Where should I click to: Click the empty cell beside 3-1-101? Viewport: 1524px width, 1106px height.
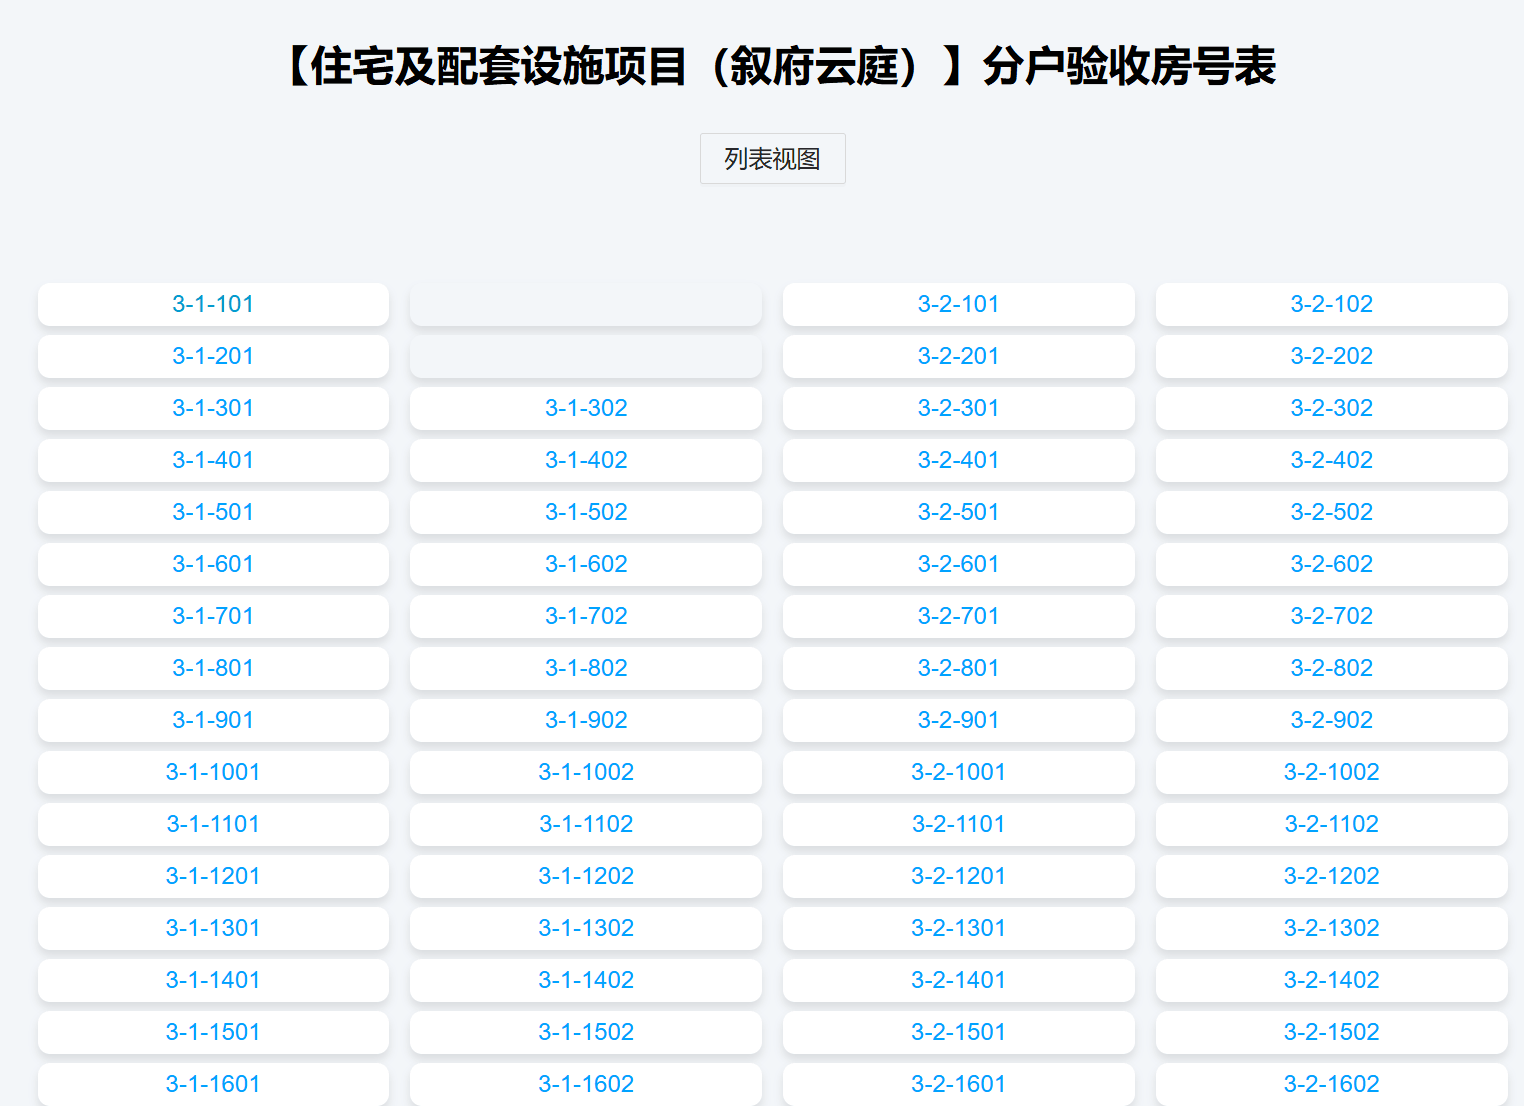point(586,304)
